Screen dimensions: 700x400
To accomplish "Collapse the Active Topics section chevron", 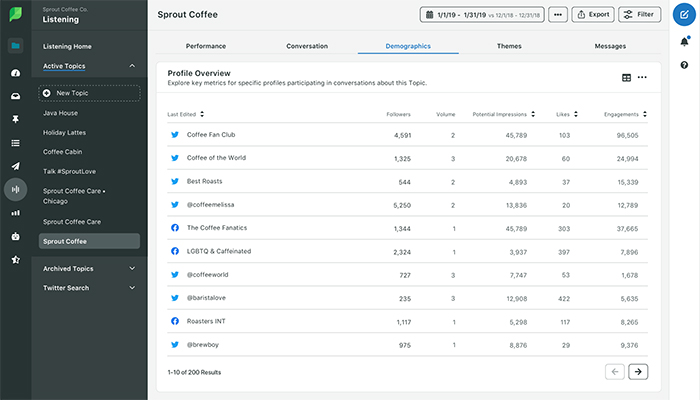I will point(132,66).
